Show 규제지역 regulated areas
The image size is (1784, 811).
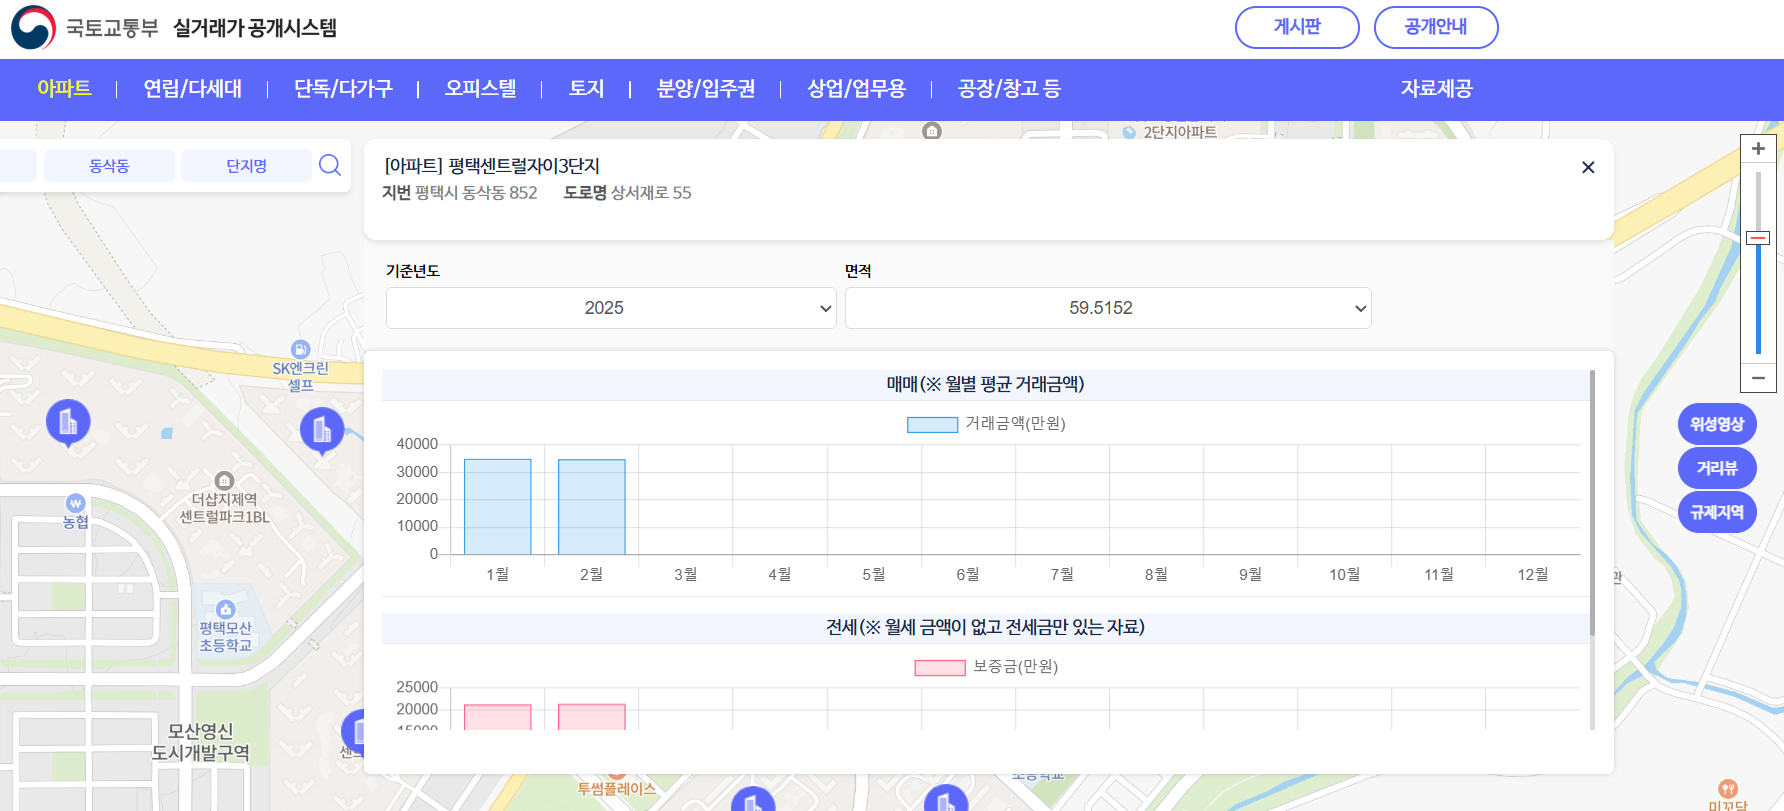point(1717,512)
